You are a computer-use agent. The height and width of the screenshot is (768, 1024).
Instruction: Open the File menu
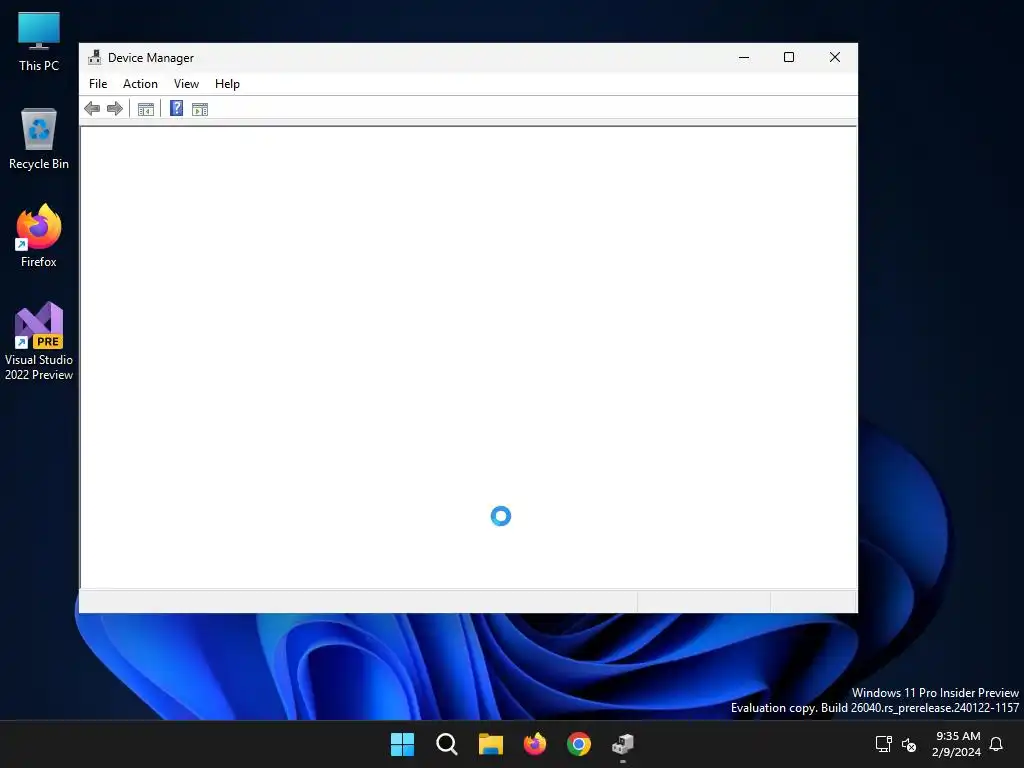tap(98, 84)
